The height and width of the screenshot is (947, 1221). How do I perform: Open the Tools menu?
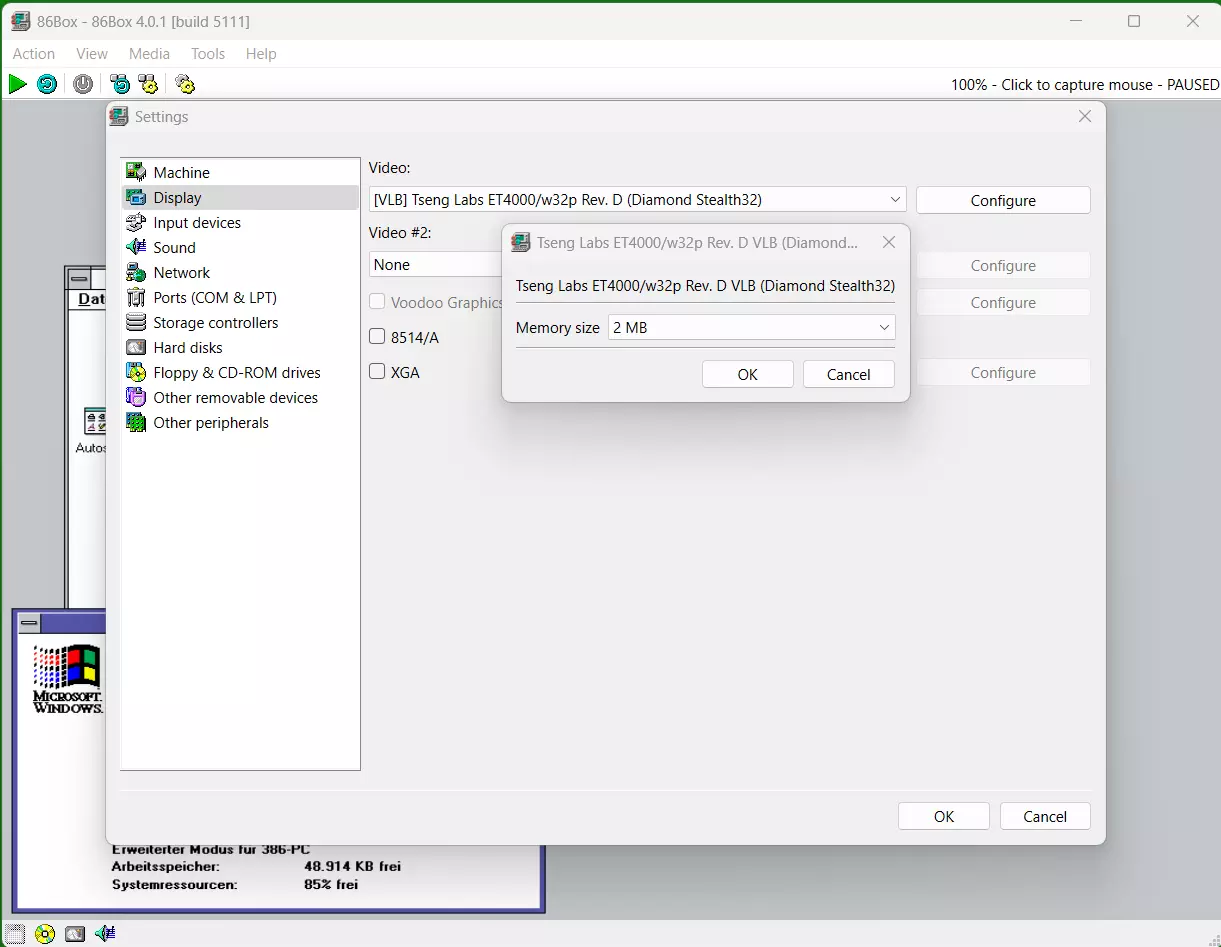[x=208, y=54]
